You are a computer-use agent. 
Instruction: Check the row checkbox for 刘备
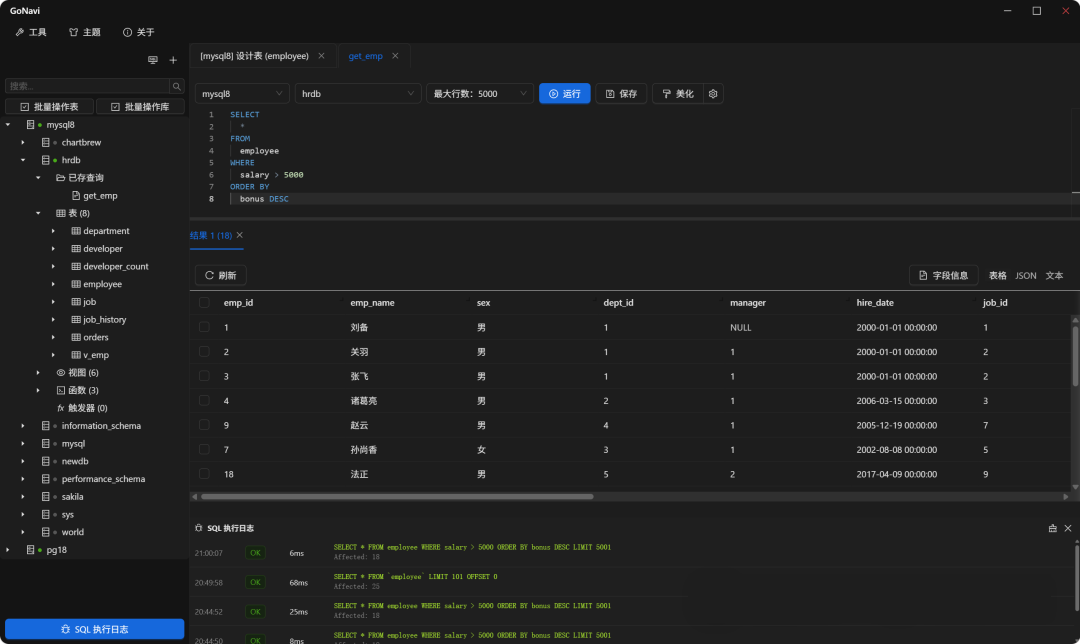[x=204, y=327]
